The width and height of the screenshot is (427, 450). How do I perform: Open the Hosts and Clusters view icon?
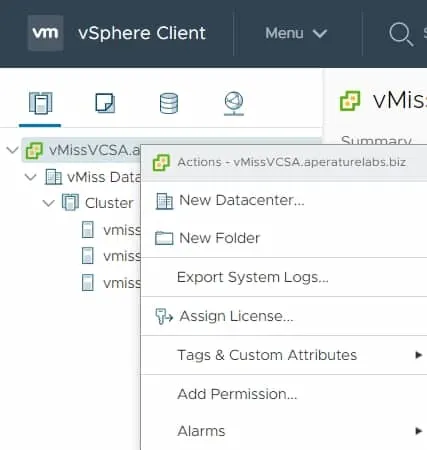pos(40,103)
